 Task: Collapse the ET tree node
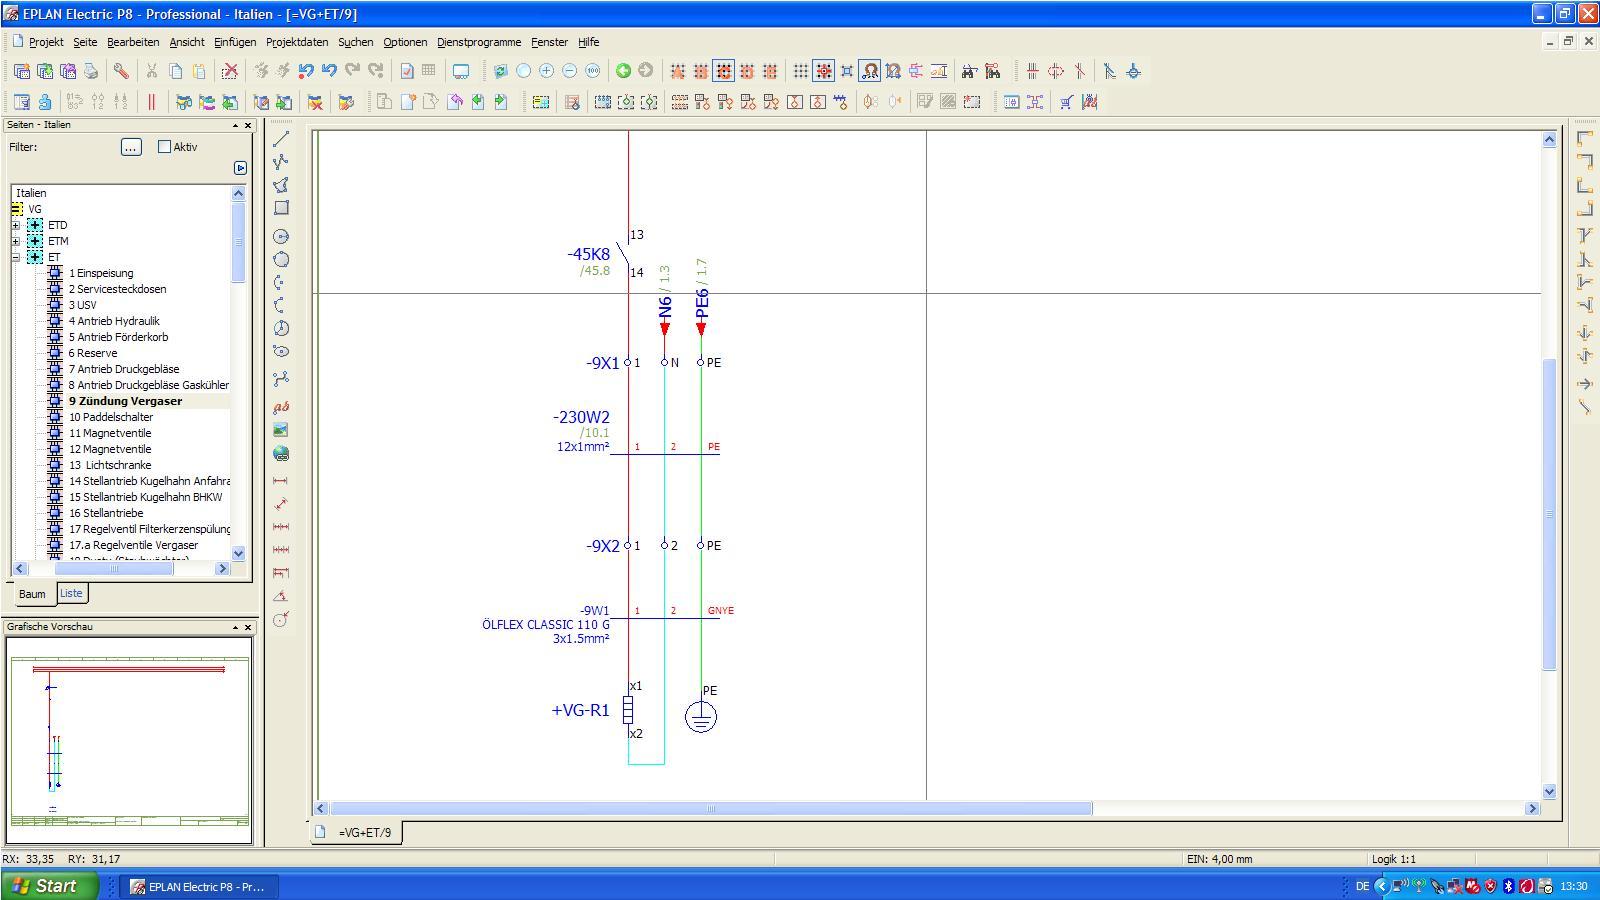[x=16, y=257]
